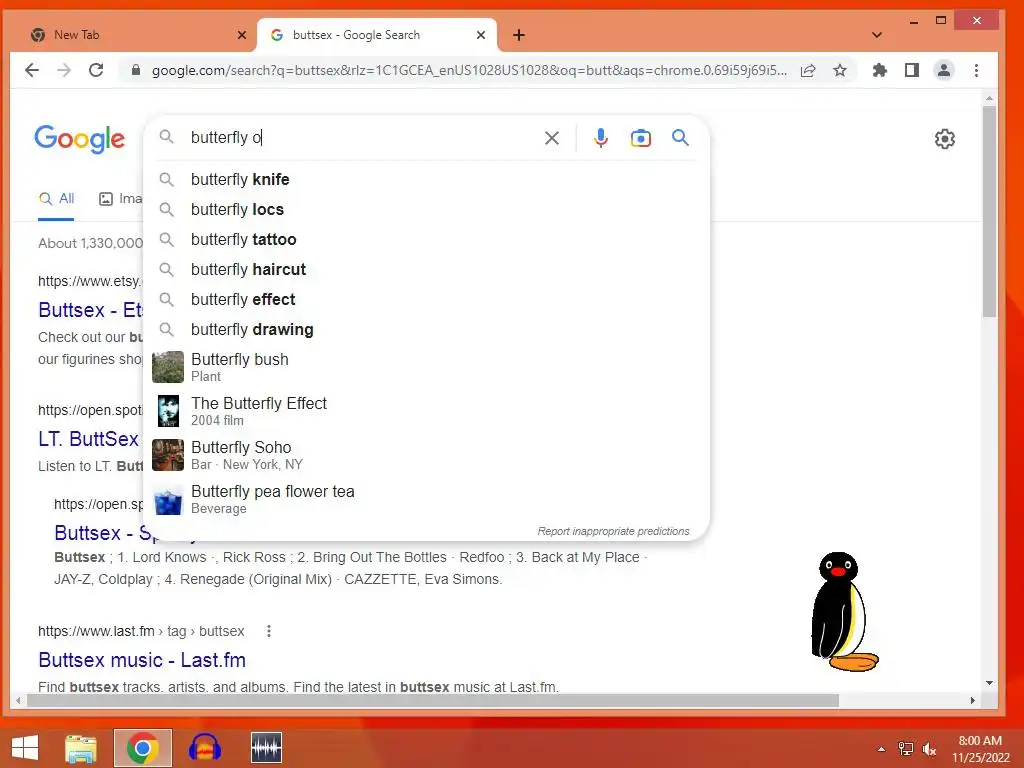
Task: Click Butterfly Soho thumbnail image
Action: [168, 455]
